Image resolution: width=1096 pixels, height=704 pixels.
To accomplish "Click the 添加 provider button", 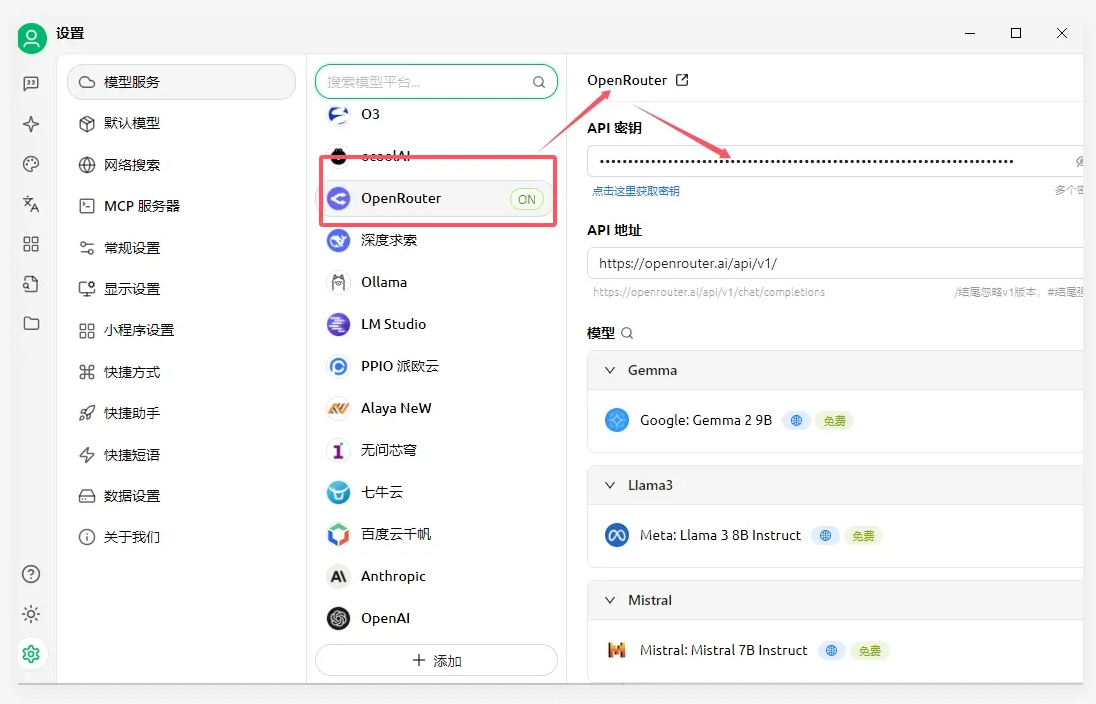I will pyautogui.click(x=436, y=661).
